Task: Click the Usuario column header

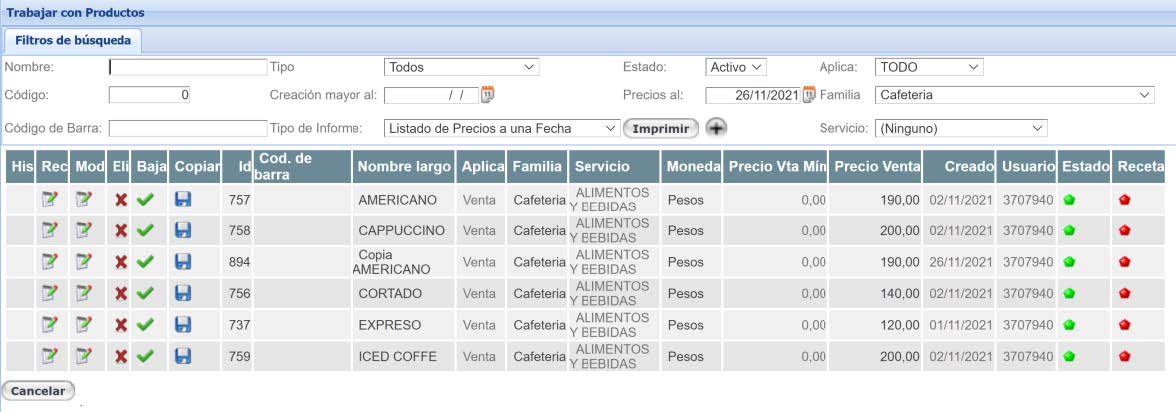Action: pyautogui.click(x=1028, y=167)
